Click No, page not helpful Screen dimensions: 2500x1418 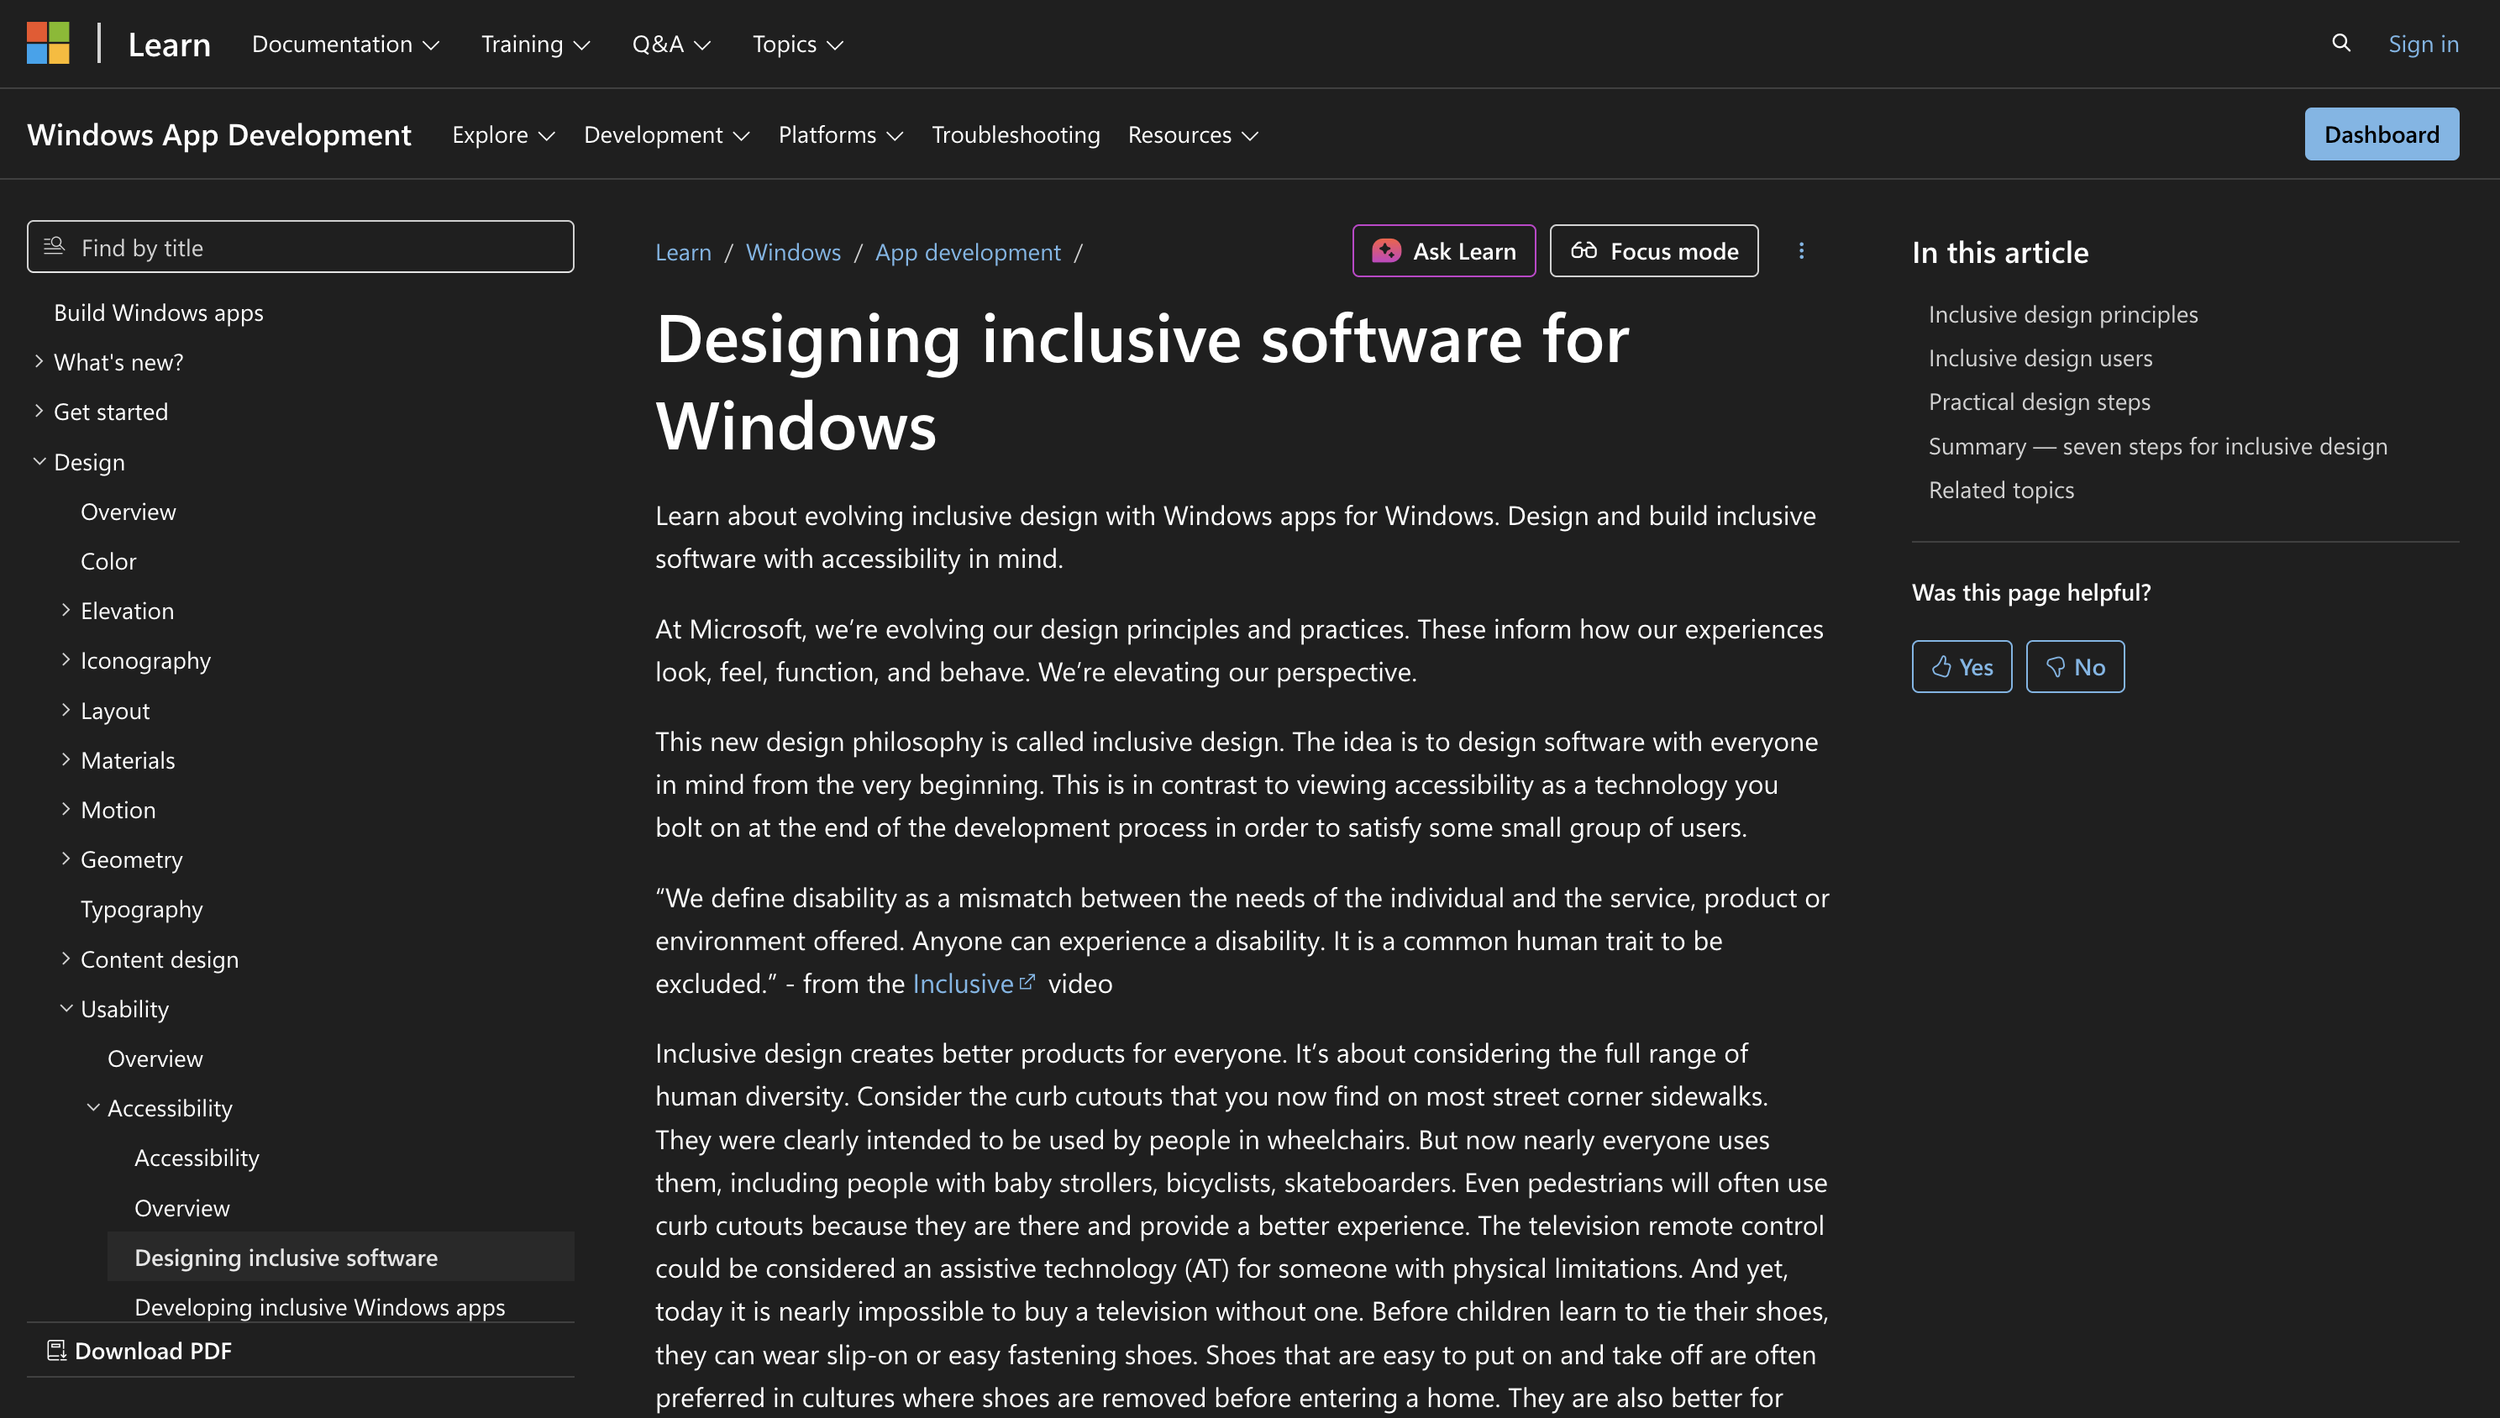tap(2075, 666)
